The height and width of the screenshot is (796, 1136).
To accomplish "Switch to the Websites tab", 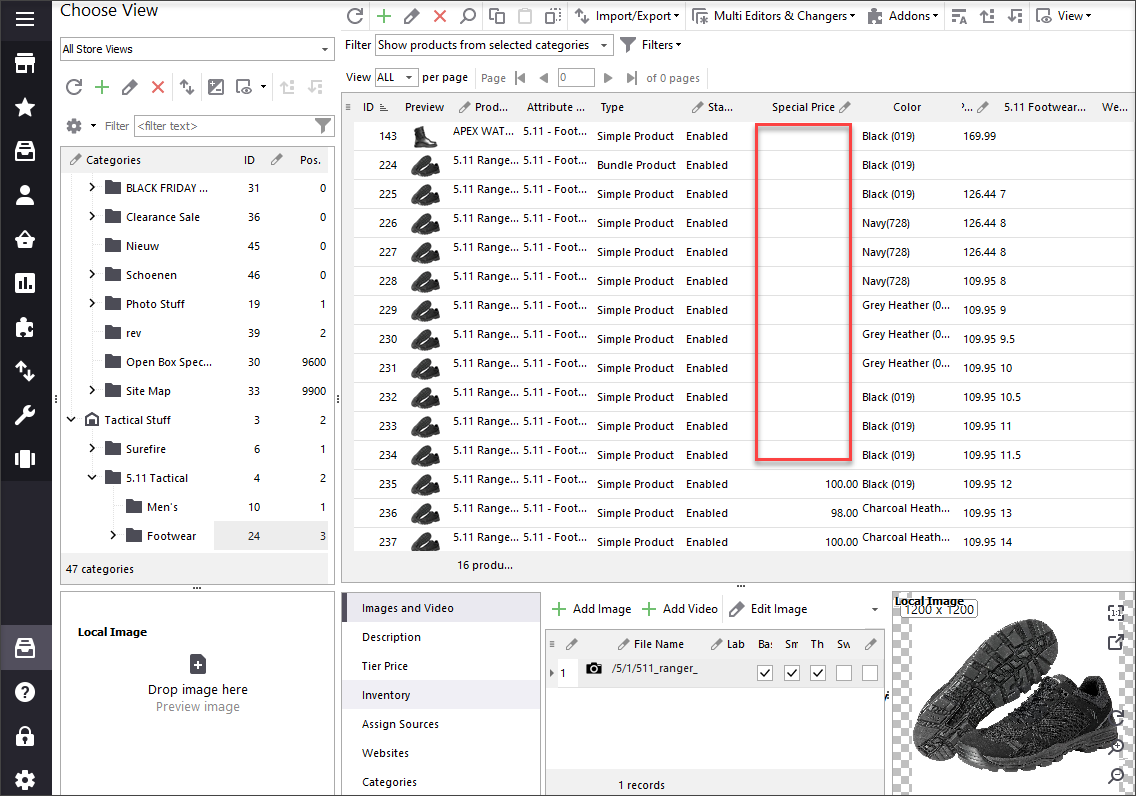I will [385, 753].
